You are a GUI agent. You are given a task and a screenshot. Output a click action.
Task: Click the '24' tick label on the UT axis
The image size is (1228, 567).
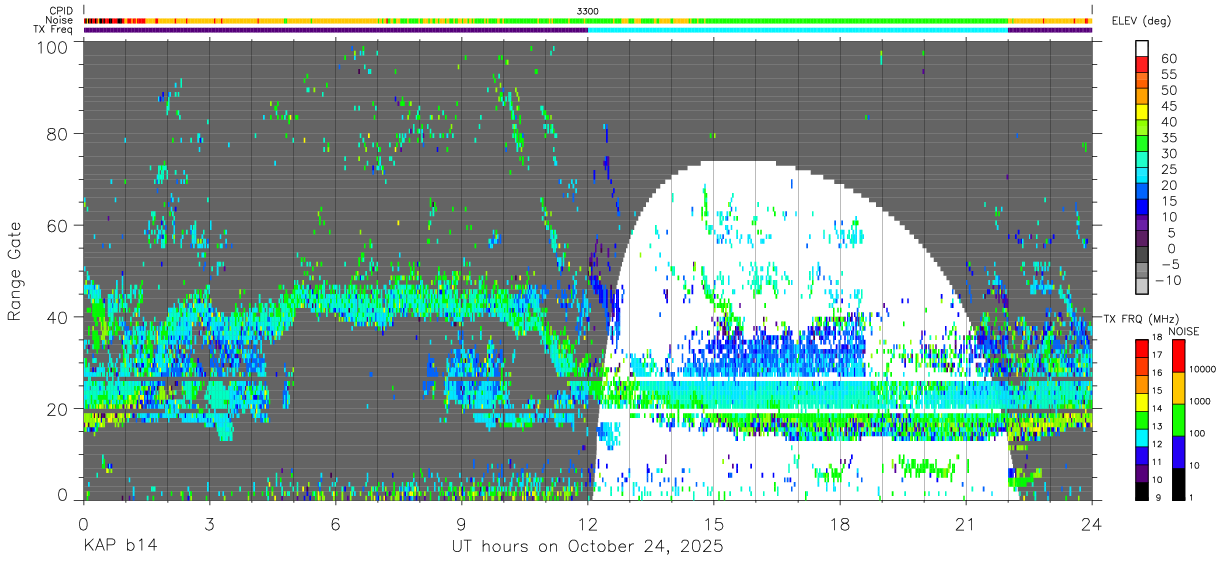pos(1092,524)
